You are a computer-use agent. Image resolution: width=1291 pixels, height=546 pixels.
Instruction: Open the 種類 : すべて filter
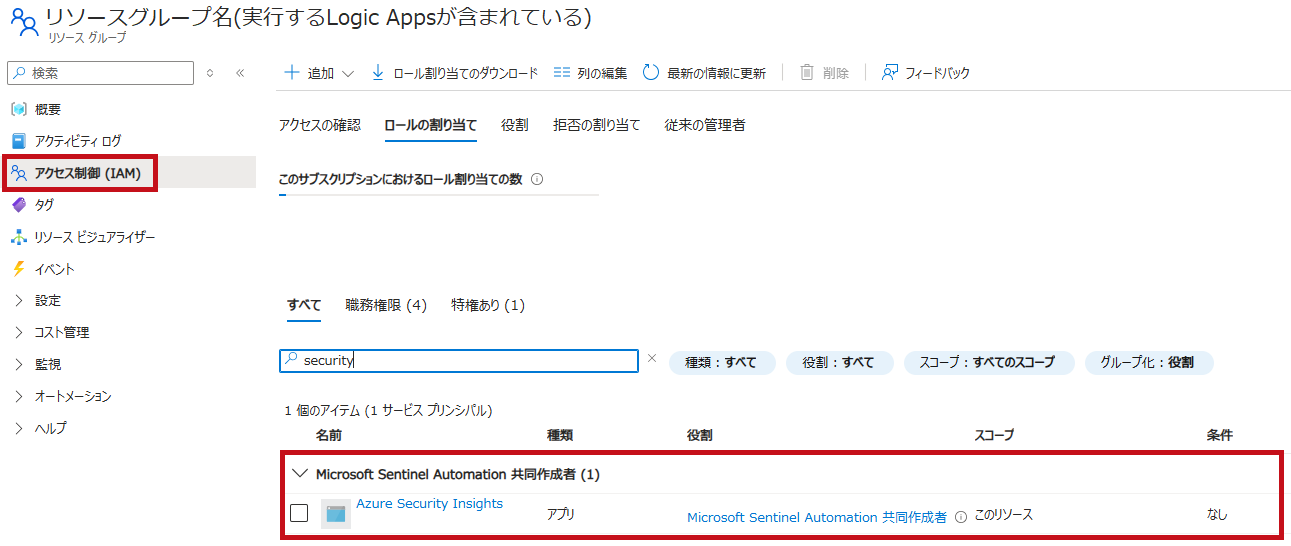(722, 362)
